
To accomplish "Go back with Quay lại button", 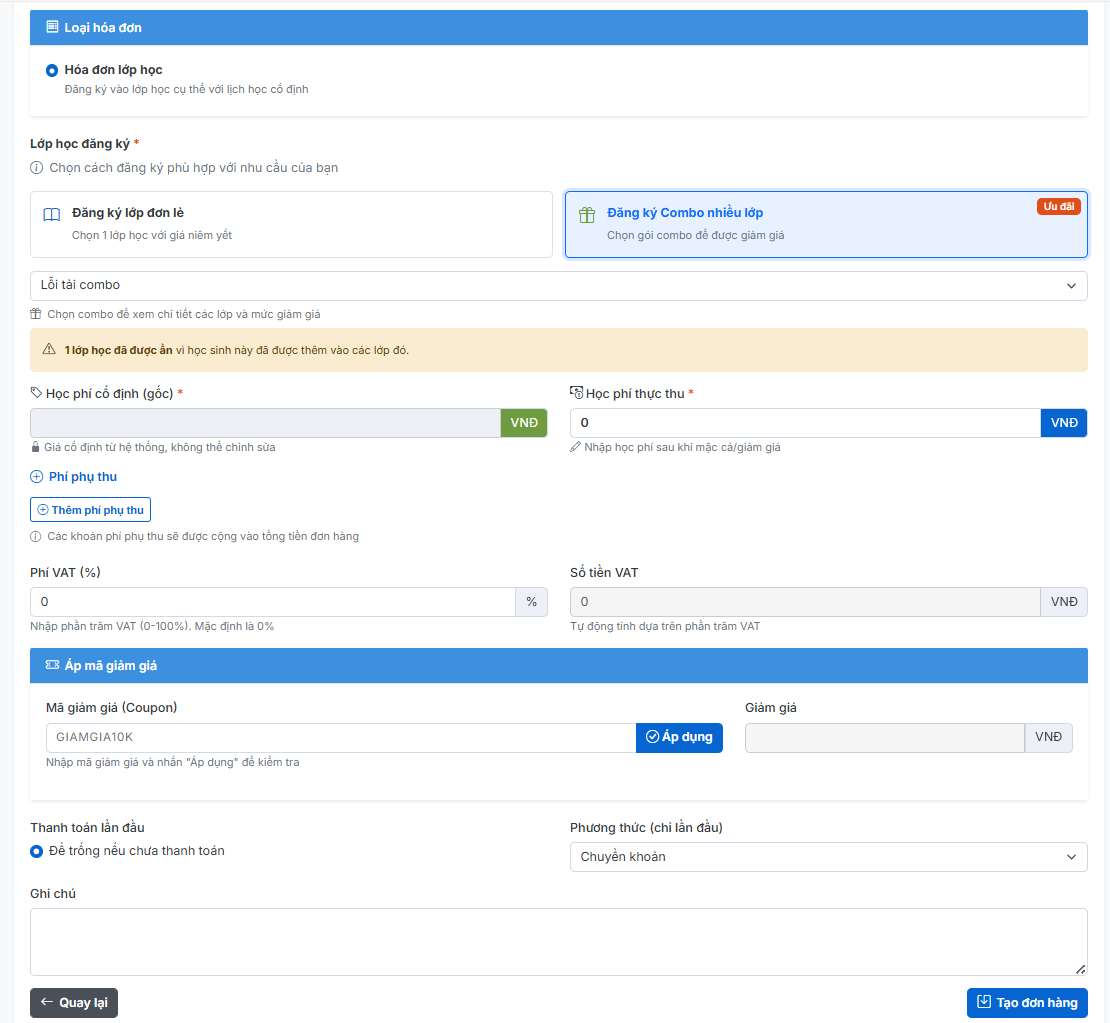I will (74, 1003).
